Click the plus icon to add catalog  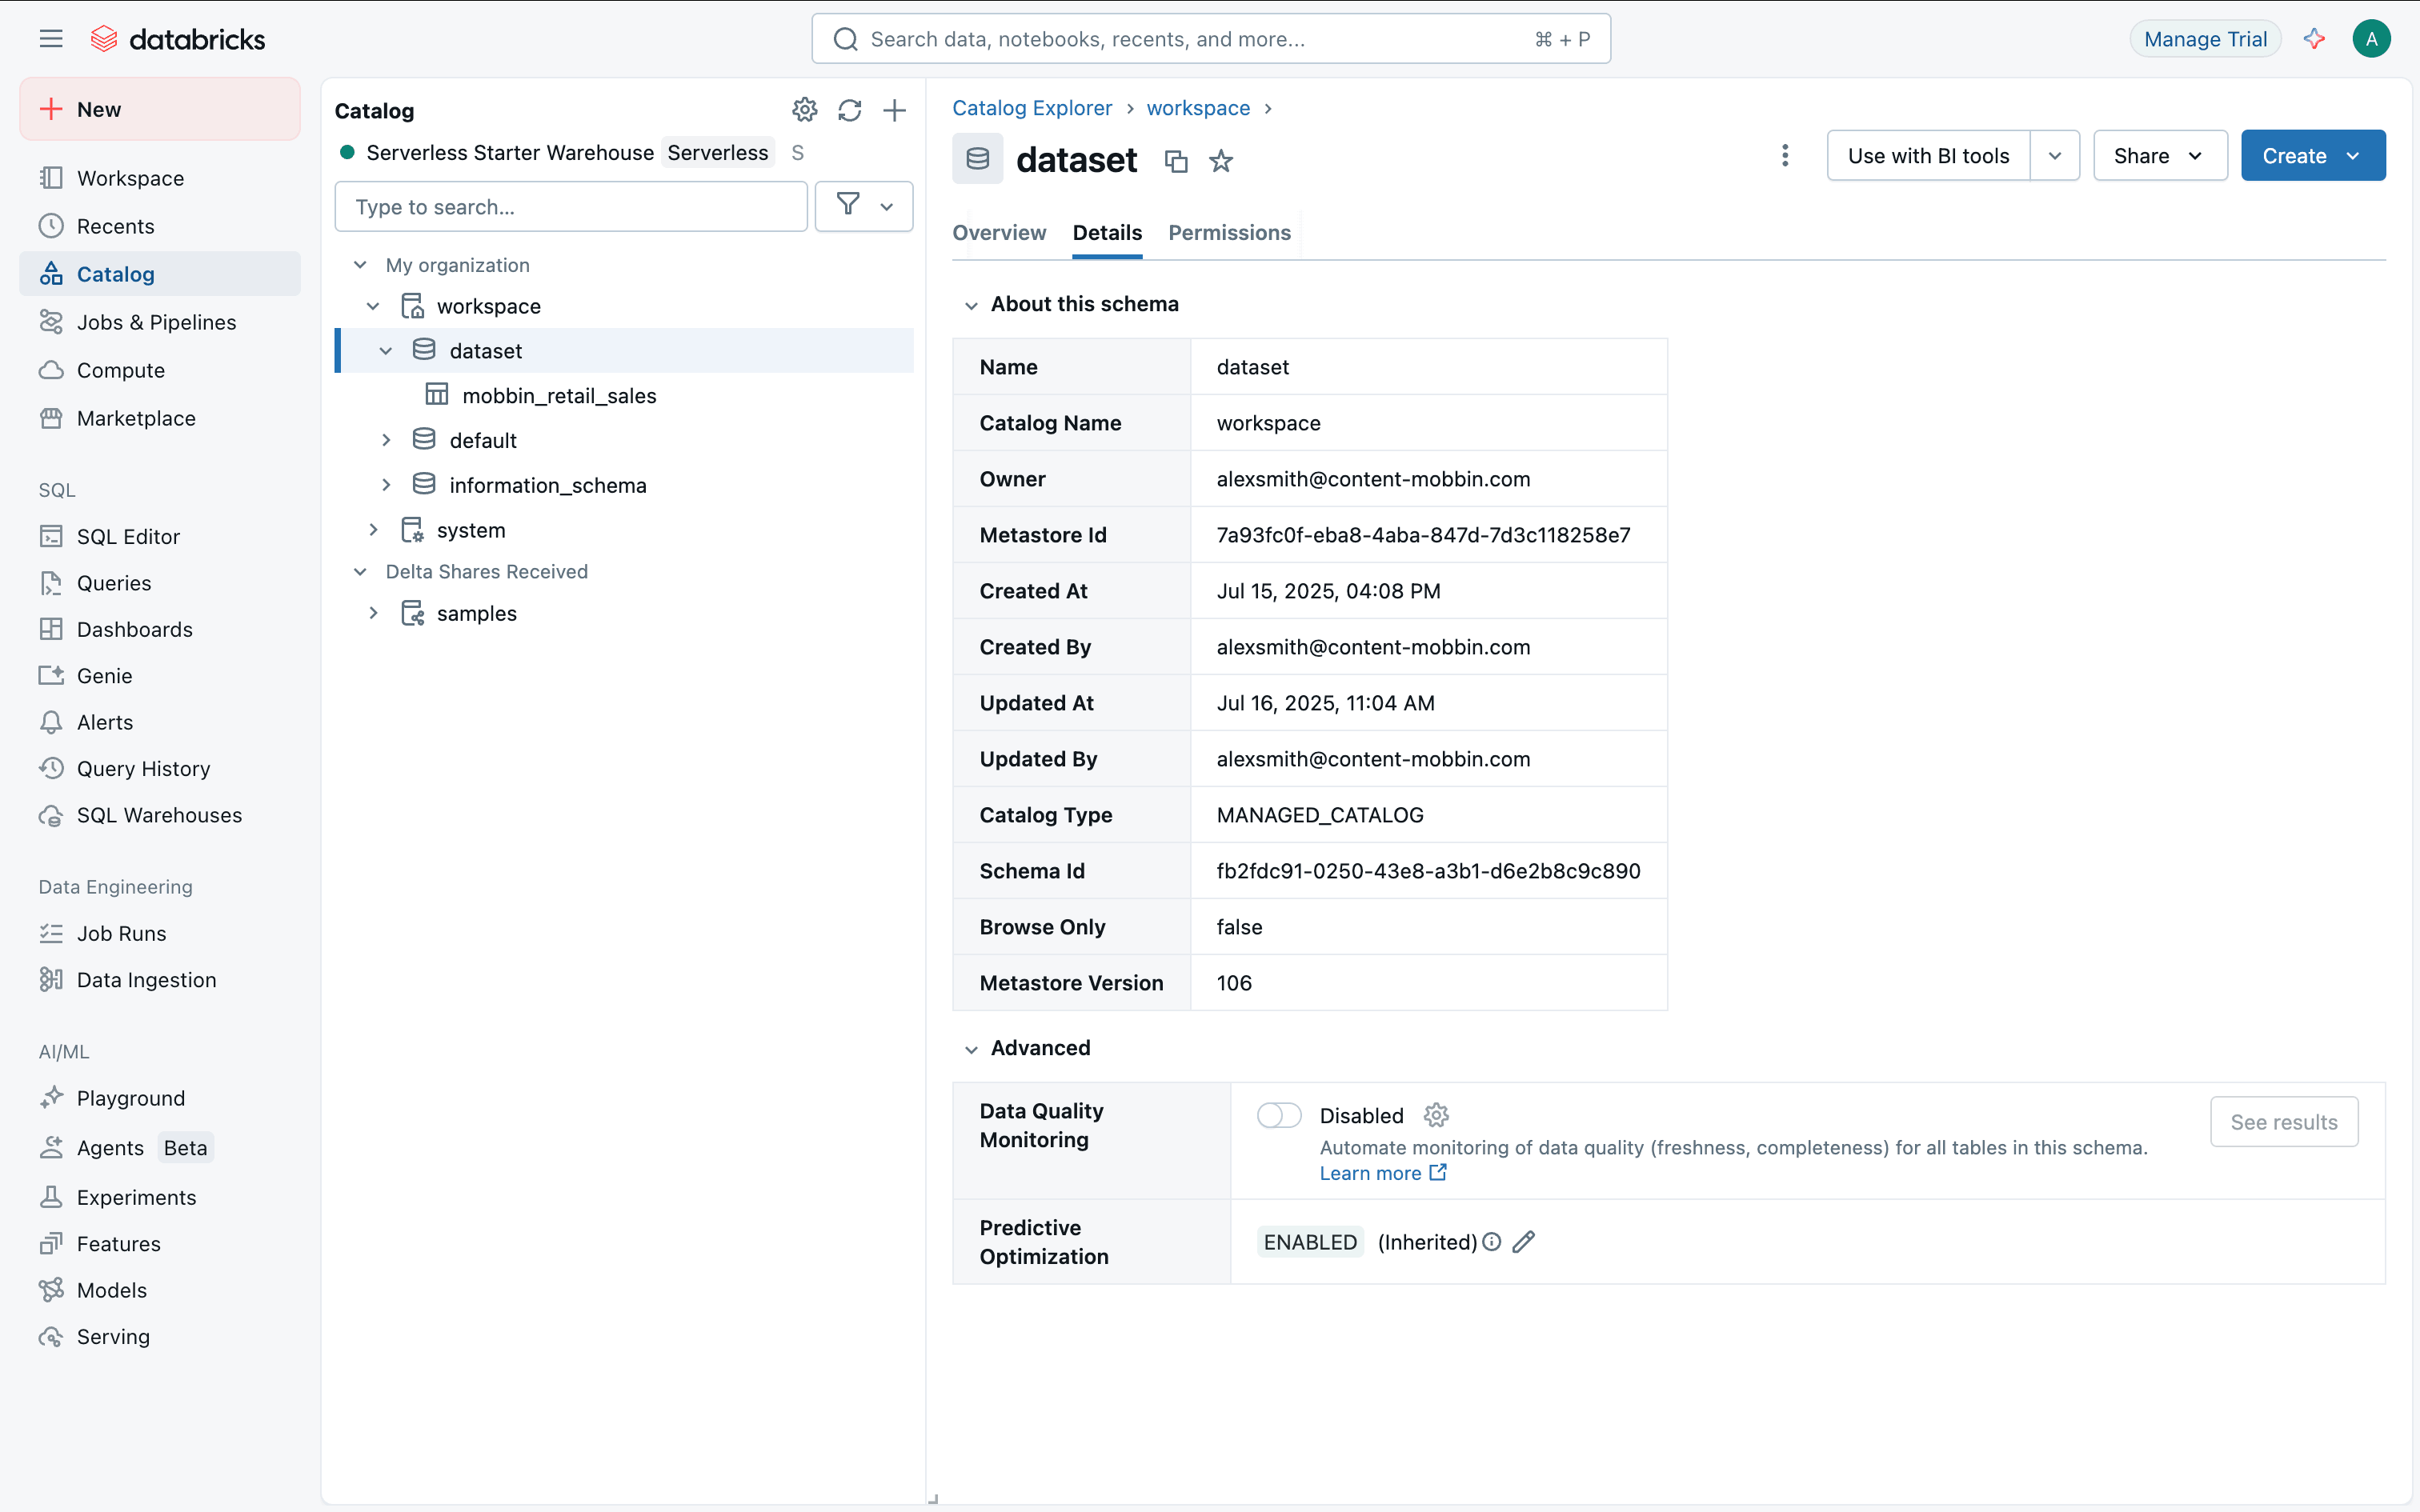(x=894, y=110)
